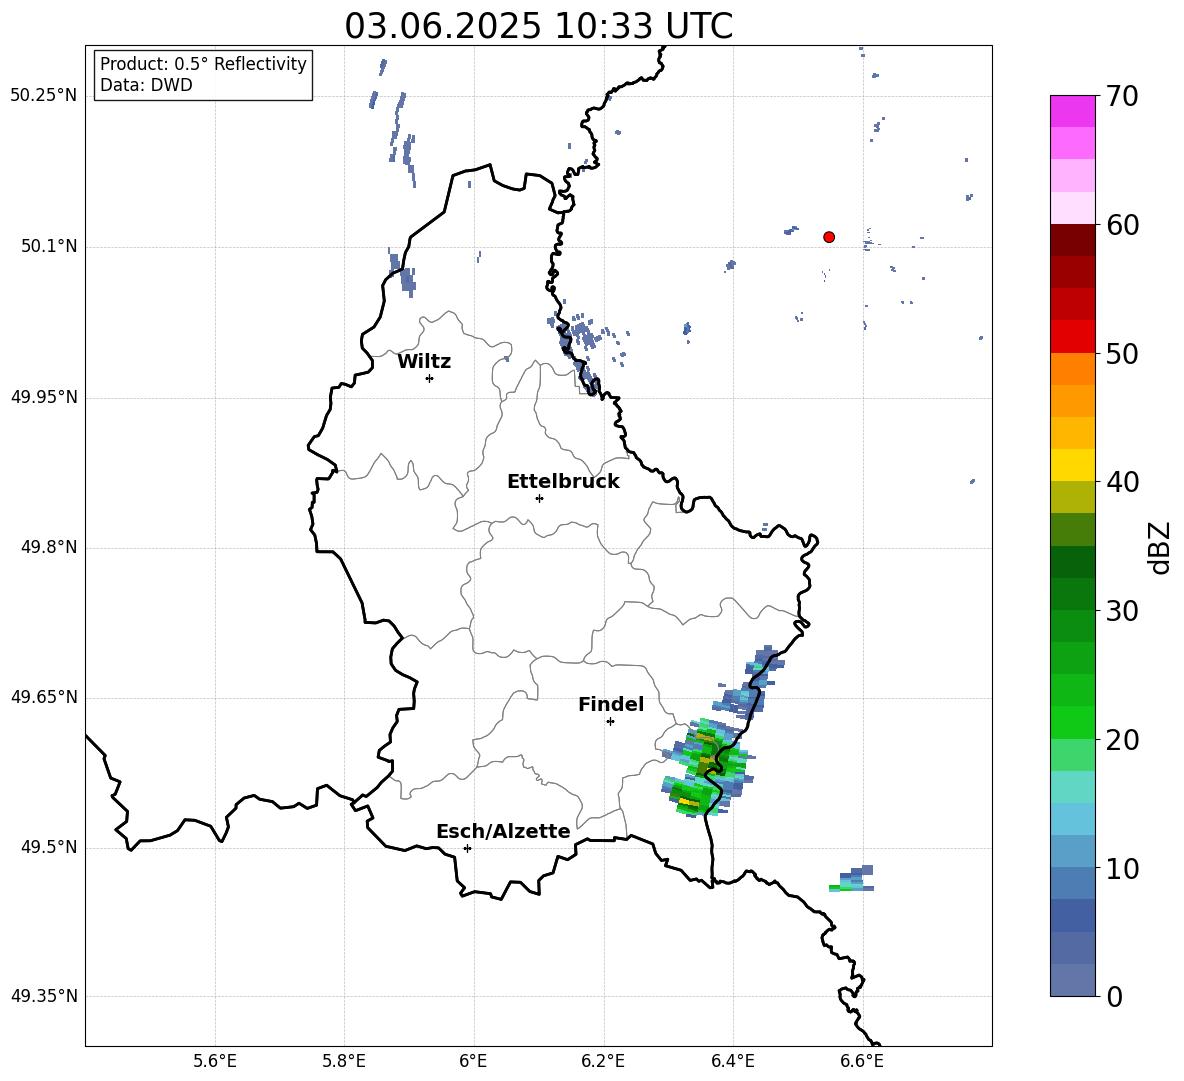Click the yellow colorbar swatch just above 40

[x=1073, y=465]
